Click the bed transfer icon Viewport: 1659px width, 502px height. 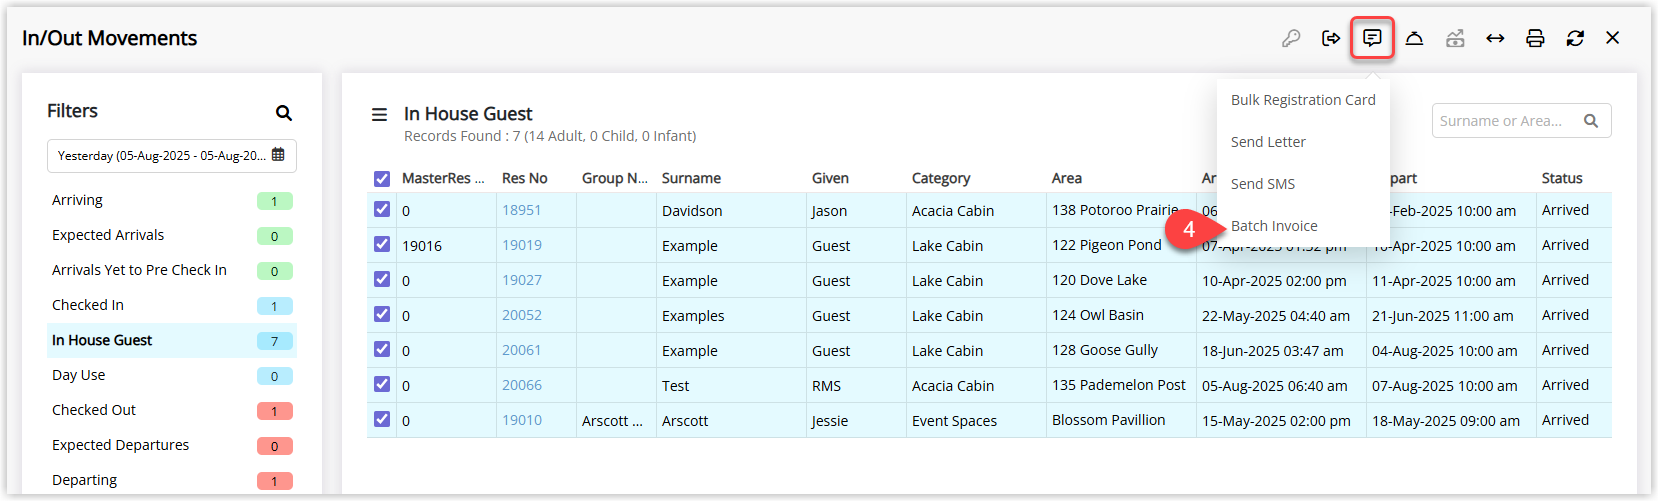coord(1455,38)
